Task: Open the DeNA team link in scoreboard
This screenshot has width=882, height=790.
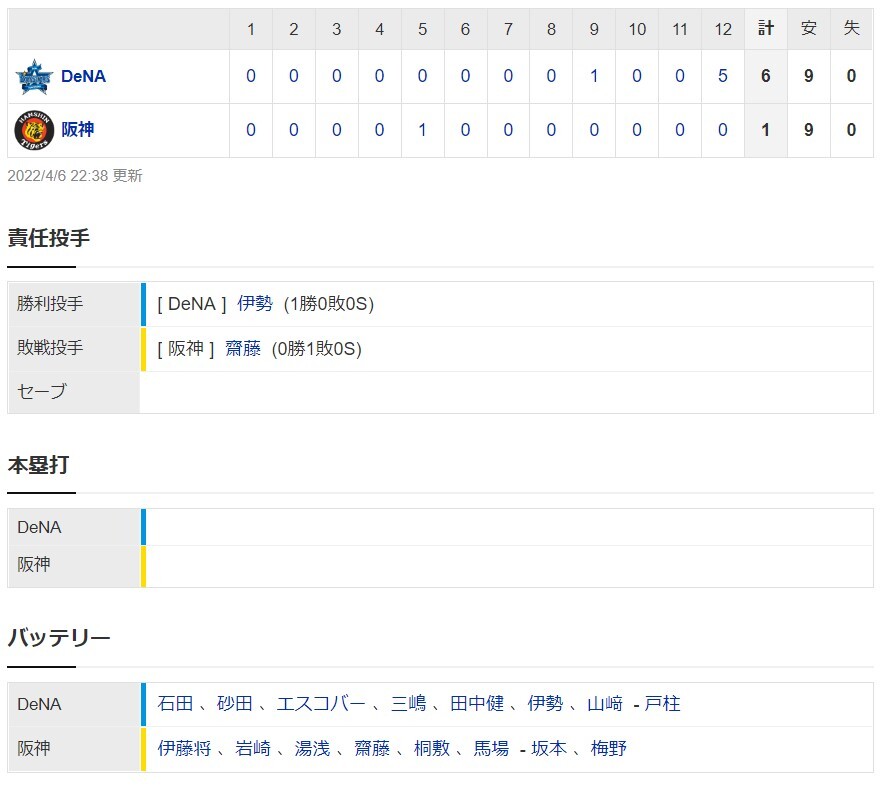Action: [83, 76]
